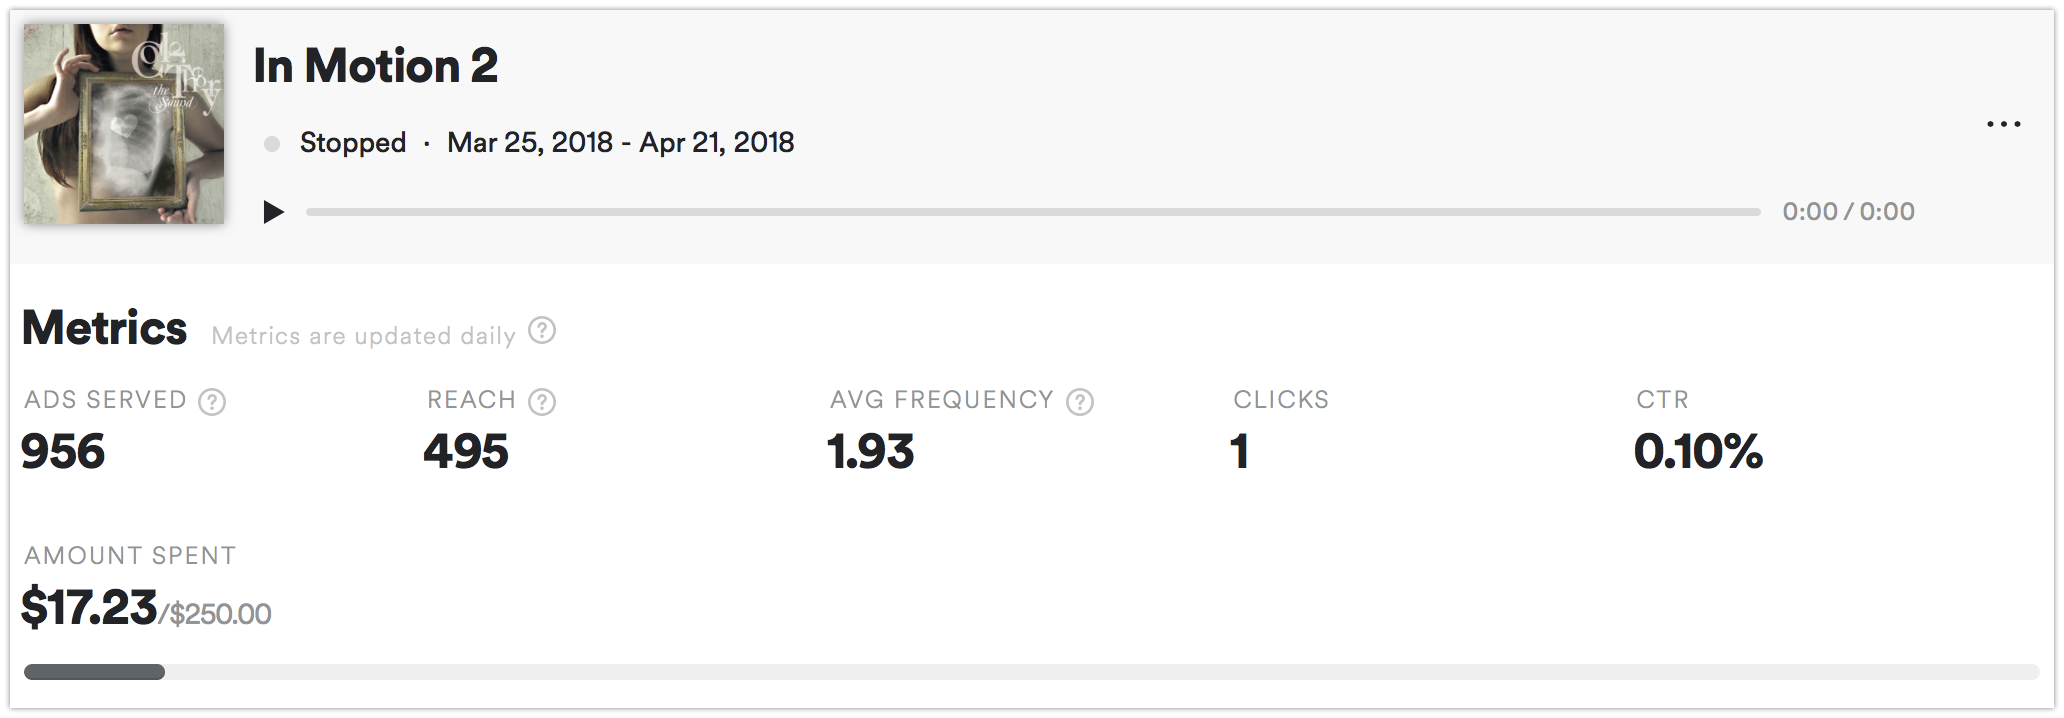Click the Play triangle for the ad audio
The height and width of the screenshot is (718, 2064).
click(x=273, y=211)
